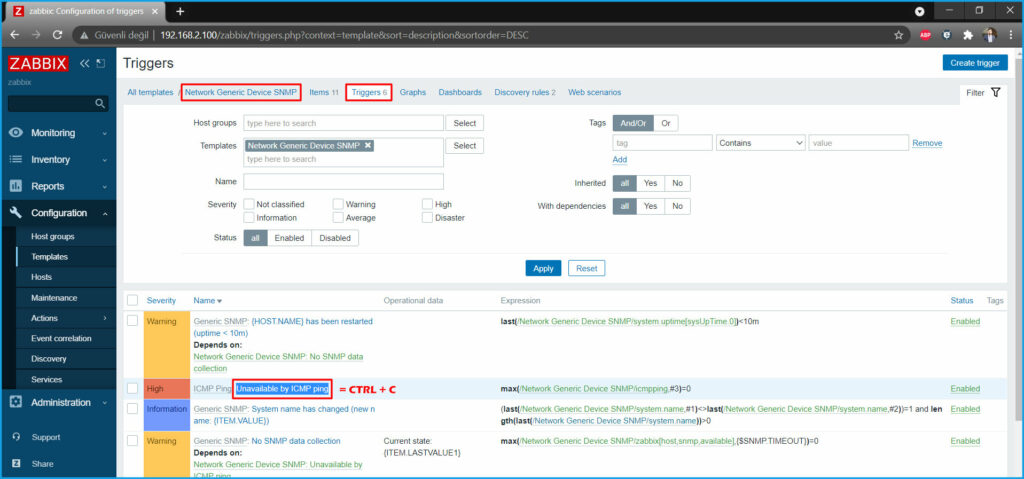Open the Web scenarios tab
This screenshot has width=1024, height=479.
(x=594, y=93)
